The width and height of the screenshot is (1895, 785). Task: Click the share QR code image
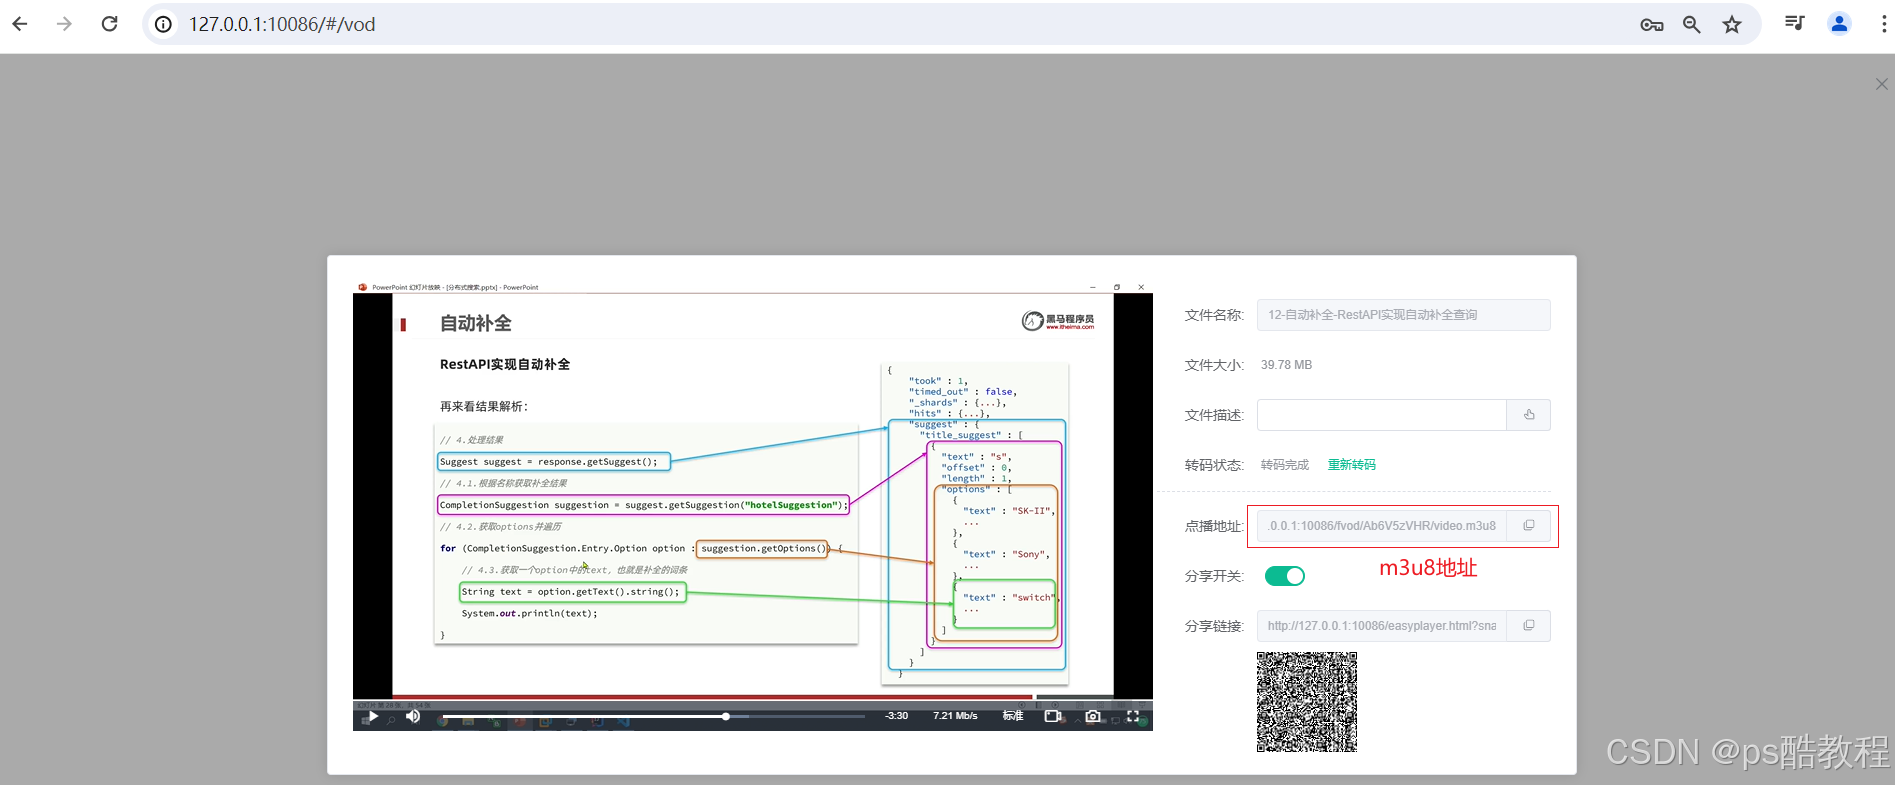1307,702
